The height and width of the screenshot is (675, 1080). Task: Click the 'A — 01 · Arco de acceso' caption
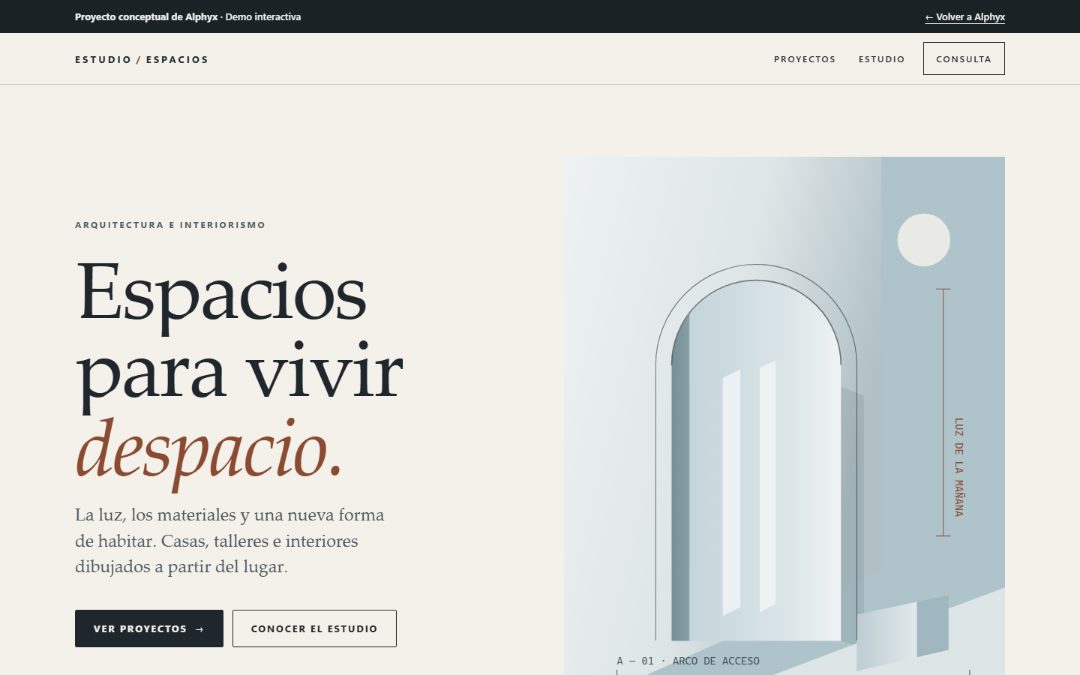pyautogui.click(x=688, y=661)
